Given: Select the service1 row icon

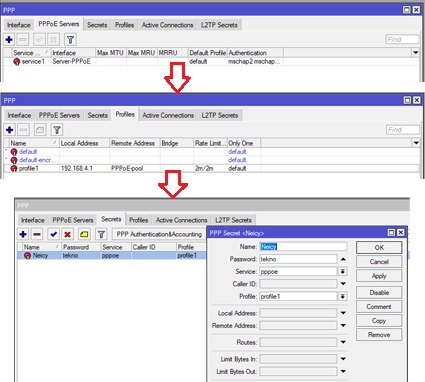Looking at the screenshot, I should (17, 62).
